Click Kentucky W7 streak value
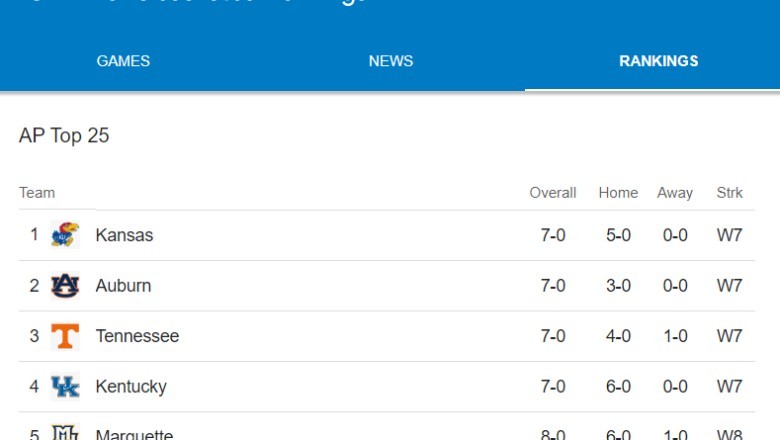The image size is (780, 440). pyautogui.click(x=729, y=386)
